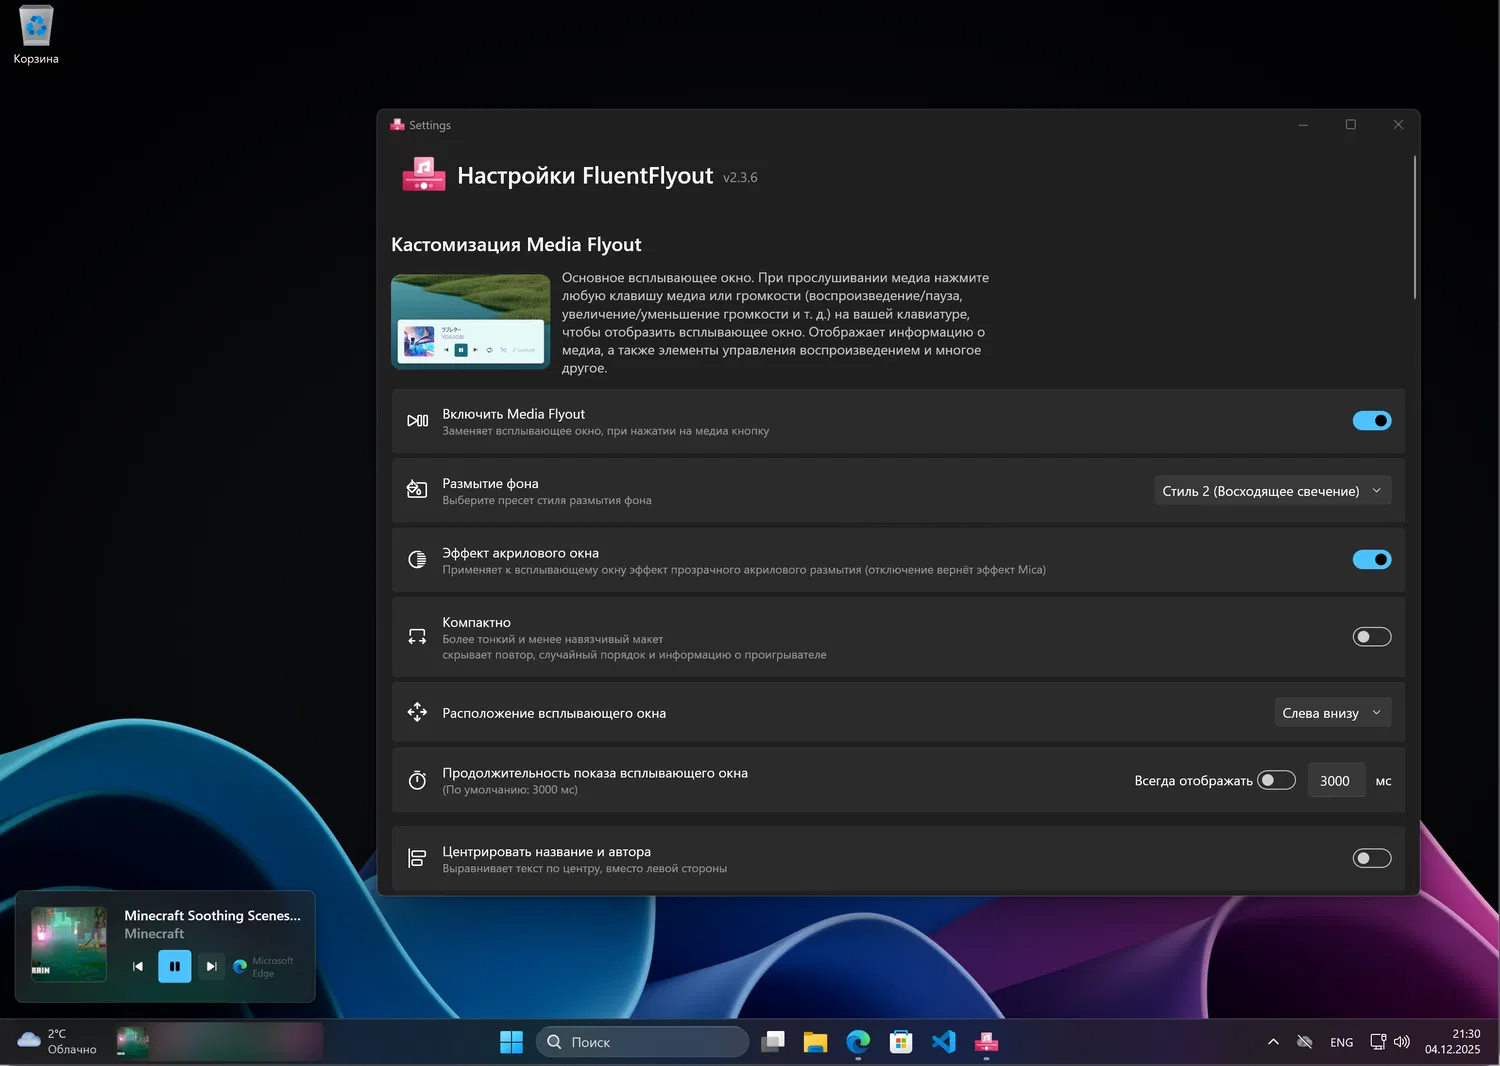Image resolution: width=1500 pixels, height=1066 pixels.
Task: Toggle Центрировать название и автора on
Action: click(1371, 858)
